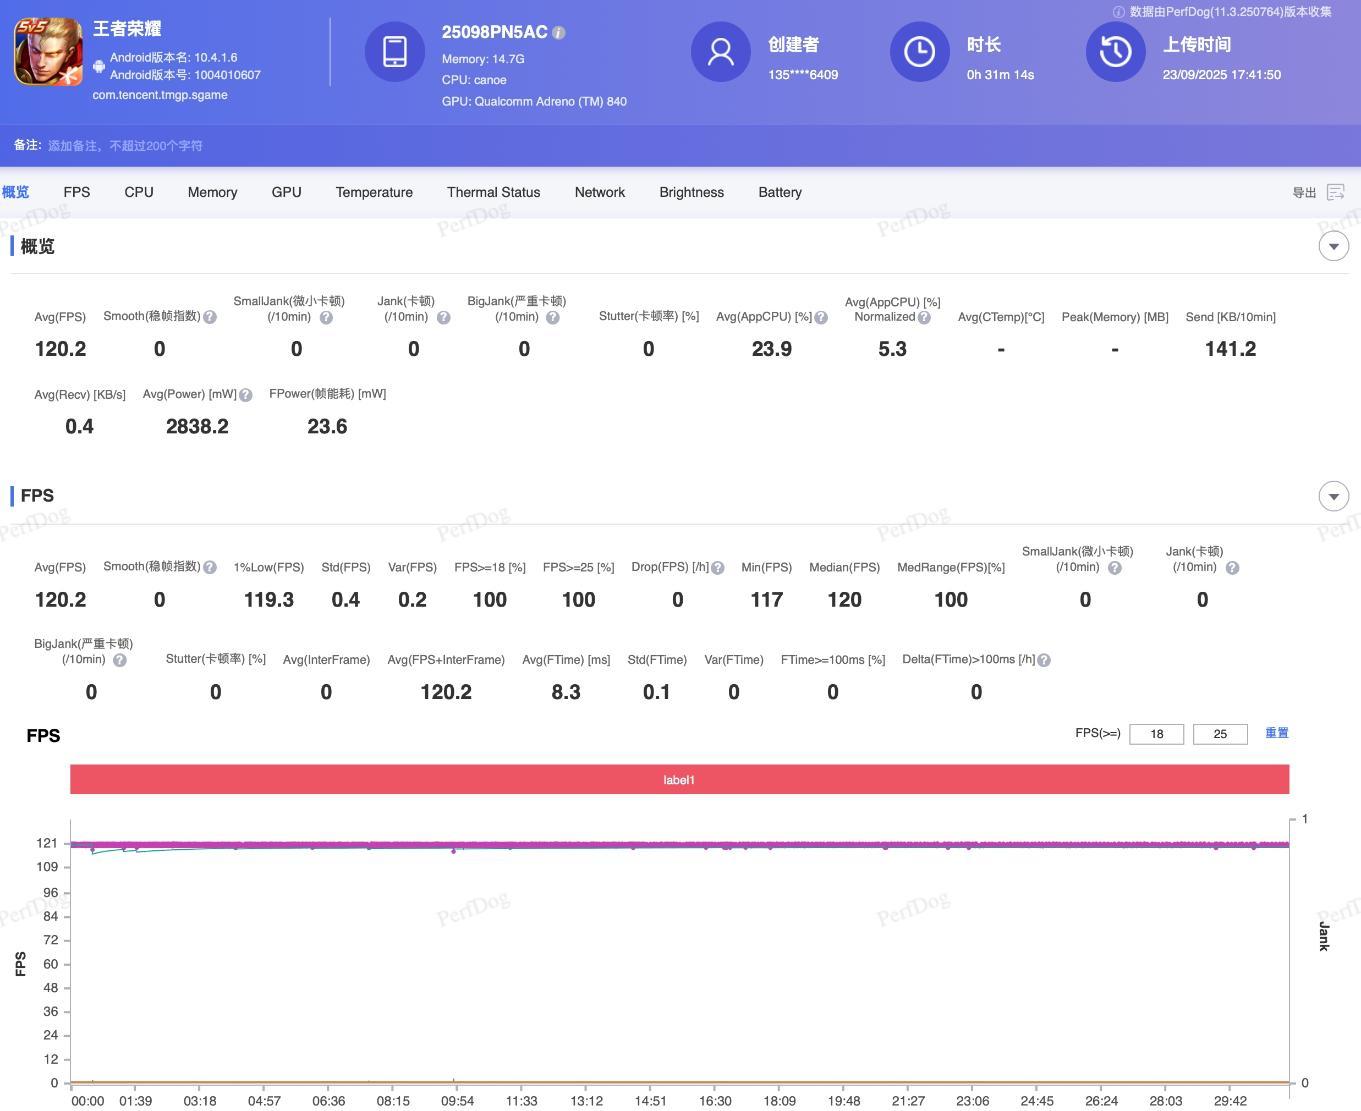Click the duration clock icon
This screenshot has height=1111, width=1361.
(x=919, y=51)
